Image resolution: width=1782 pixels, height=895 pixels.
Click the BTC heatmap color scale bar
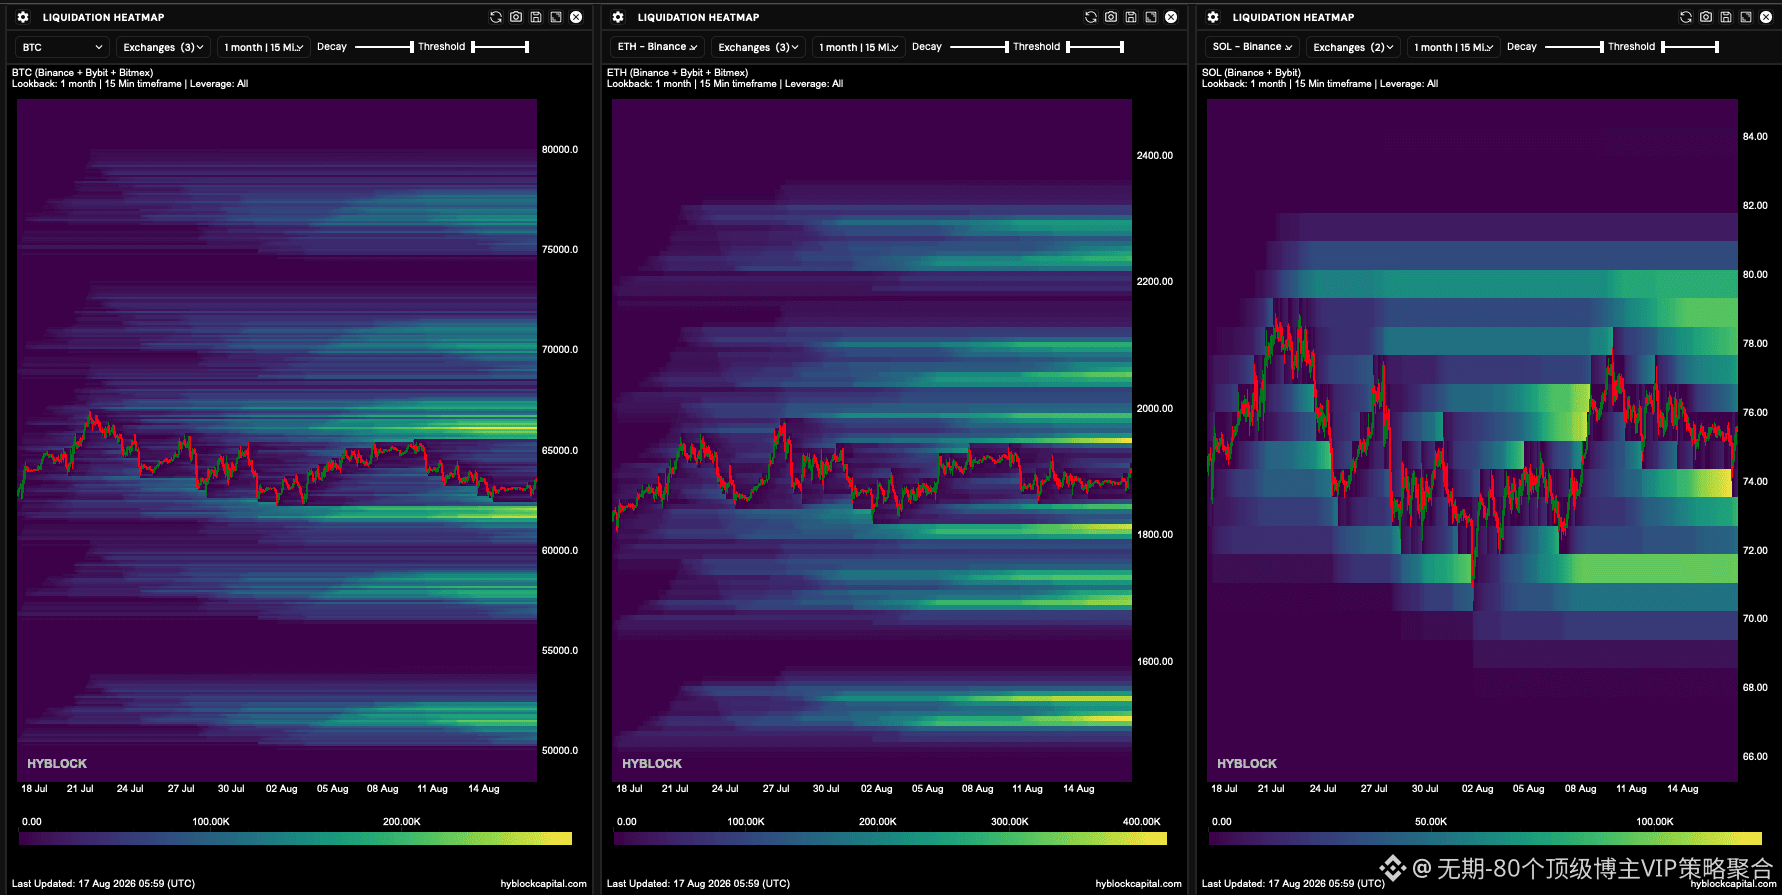click(x=295, y=839)
